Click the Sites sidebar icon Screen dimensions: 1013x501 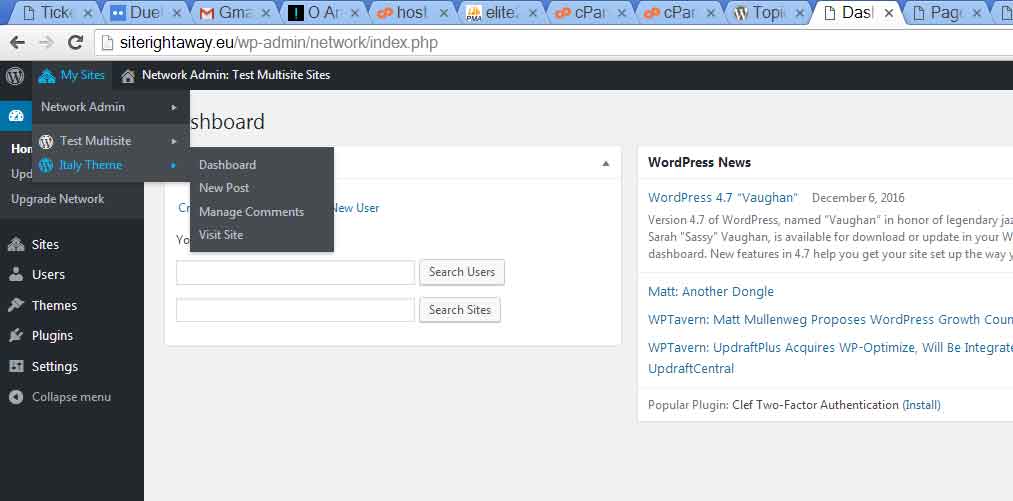coord(16,244)
